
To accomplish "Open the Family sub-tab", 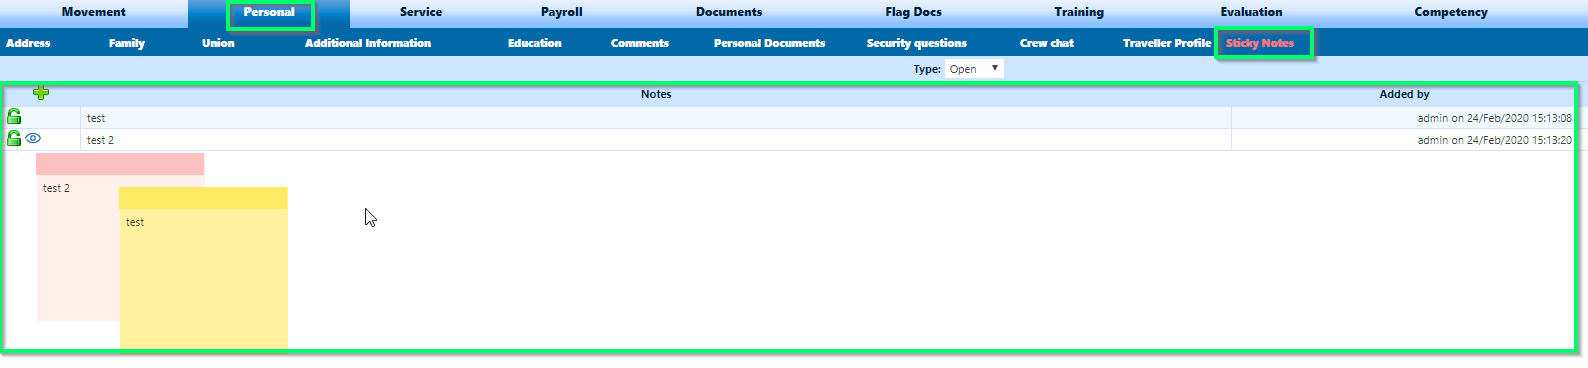I will tap(127, 43).
